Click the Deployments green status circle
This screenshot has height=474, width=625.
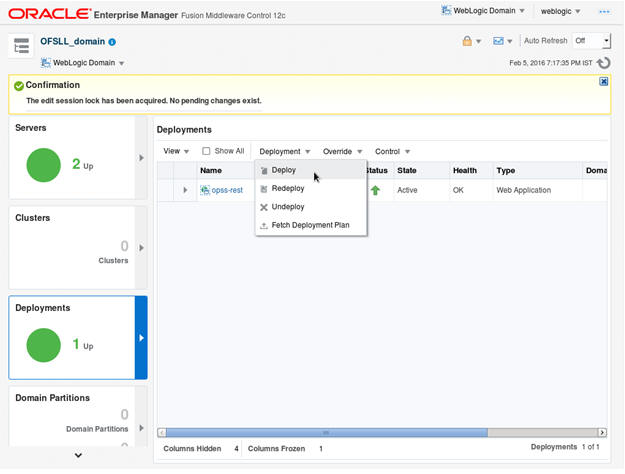coord(43,346)
